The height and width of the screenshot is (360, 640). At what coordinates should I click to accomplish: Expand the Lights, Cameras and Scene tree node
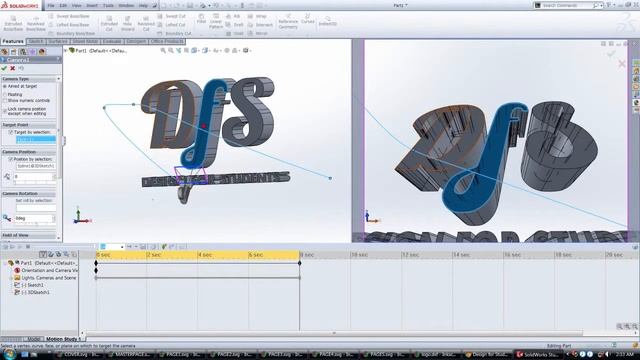pyautogui.click(x=11, y=278)
